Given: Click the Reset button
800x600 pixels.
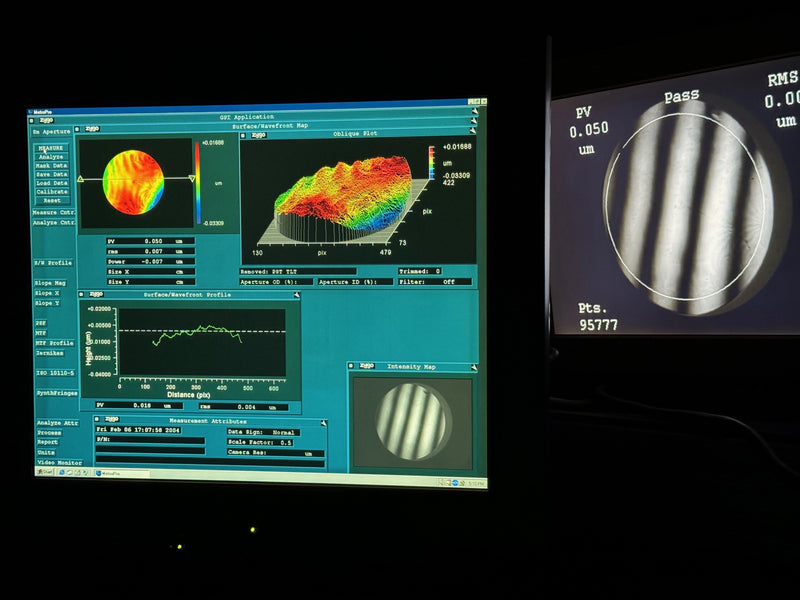Looking at the screenshot, I should pyautogui.click(x=51, y=200).
